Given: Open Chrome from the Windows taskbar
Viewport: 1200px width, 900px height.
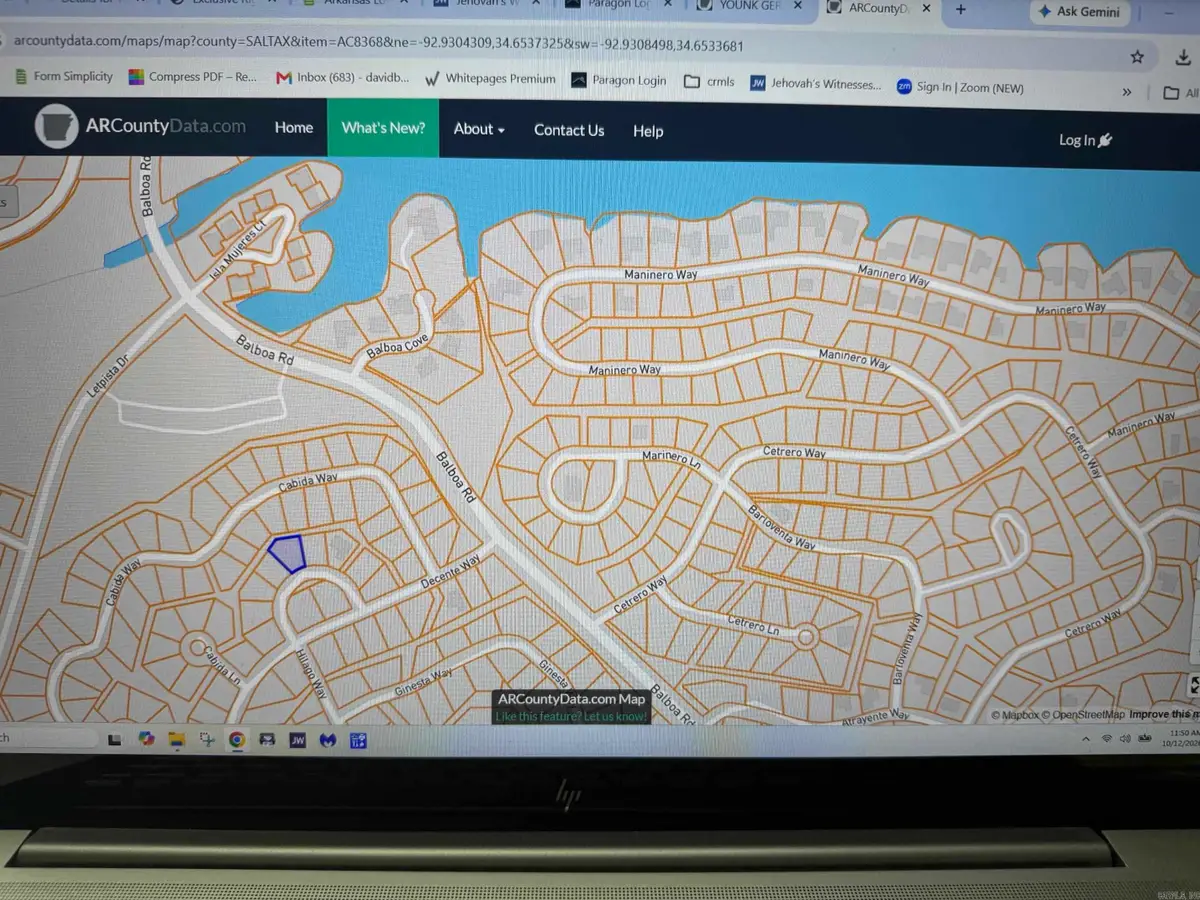Looking at the screenshot, I should pyautogui.click(x=237, y=740).
